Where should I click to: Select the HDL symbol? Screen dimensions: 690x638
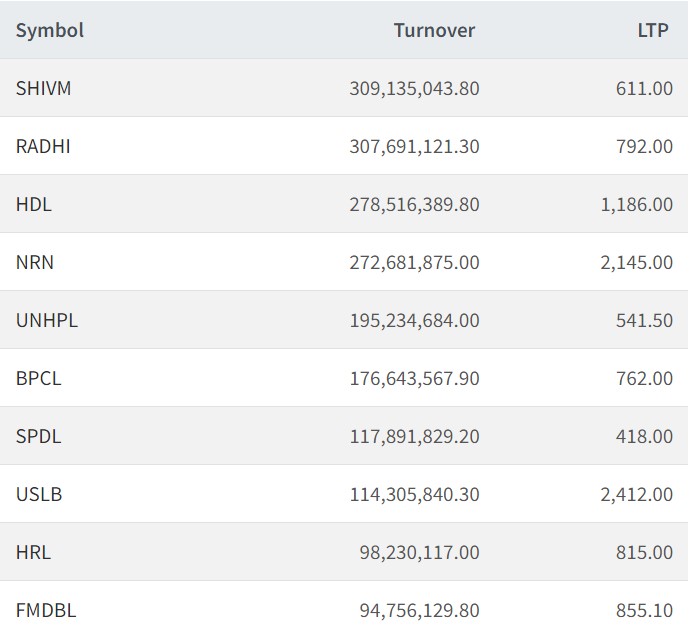coord(34,204)
